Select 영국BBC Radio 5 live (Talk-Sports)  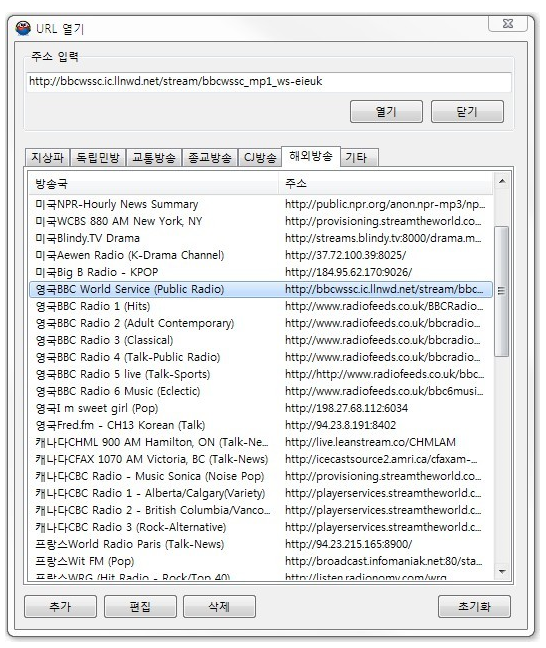pos(261,374)
